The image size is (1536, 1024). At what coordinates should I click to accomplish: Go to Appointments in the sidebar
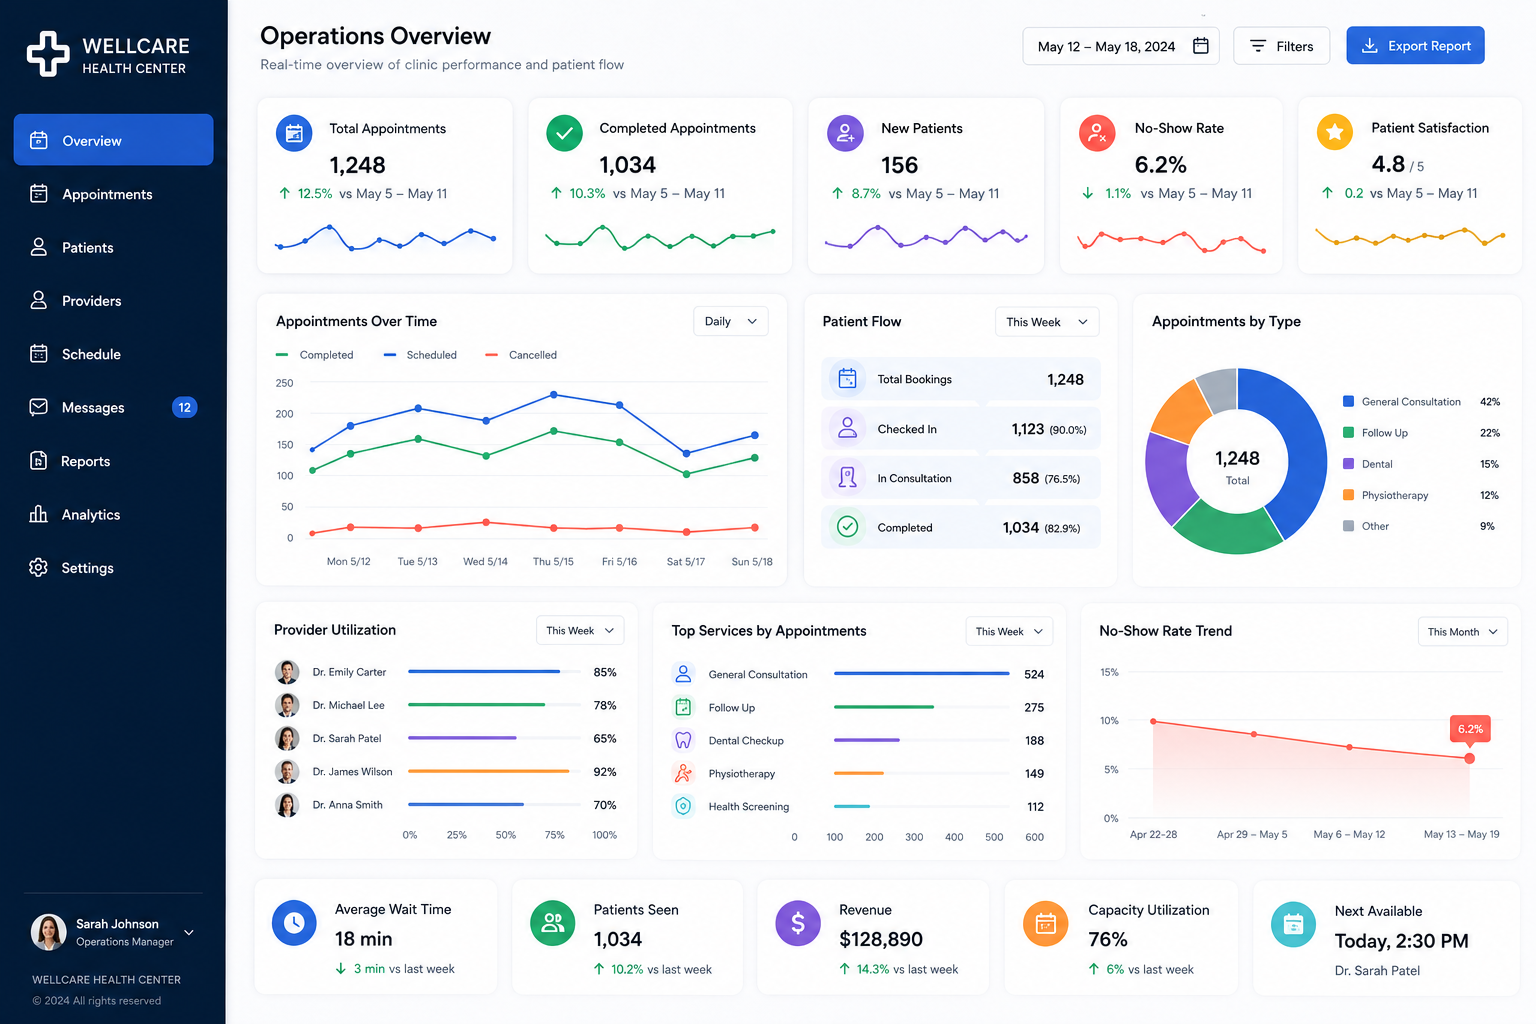point(113,194)
